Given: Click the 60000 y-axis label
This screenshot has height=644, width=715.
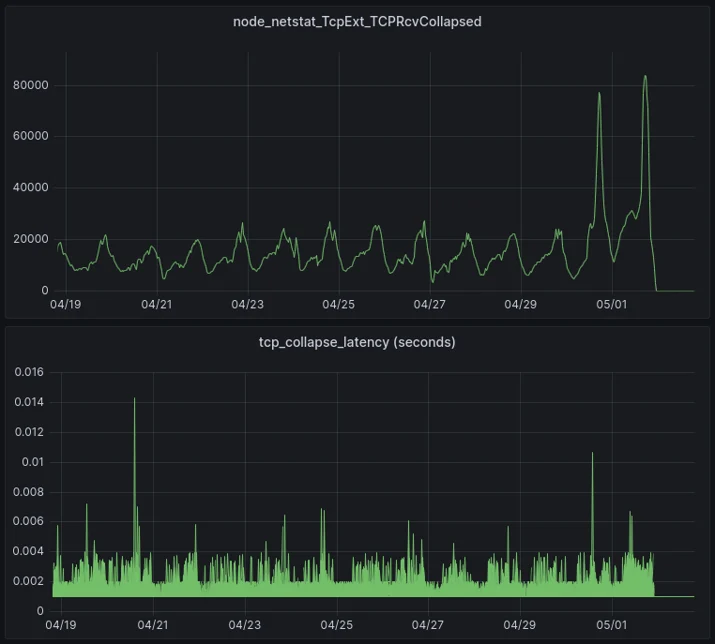Looking at the screenshot, I should (31, 136).
